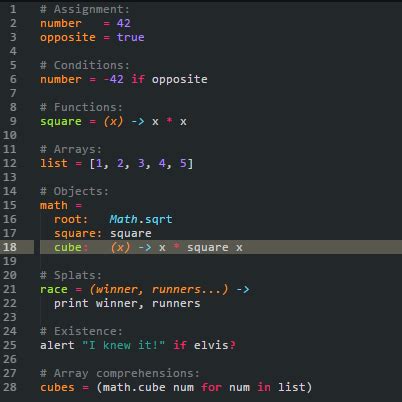Click 'elvis' on line 25
Image resolution: width=402 pixels, height=402 pixels.
point(211,345)
